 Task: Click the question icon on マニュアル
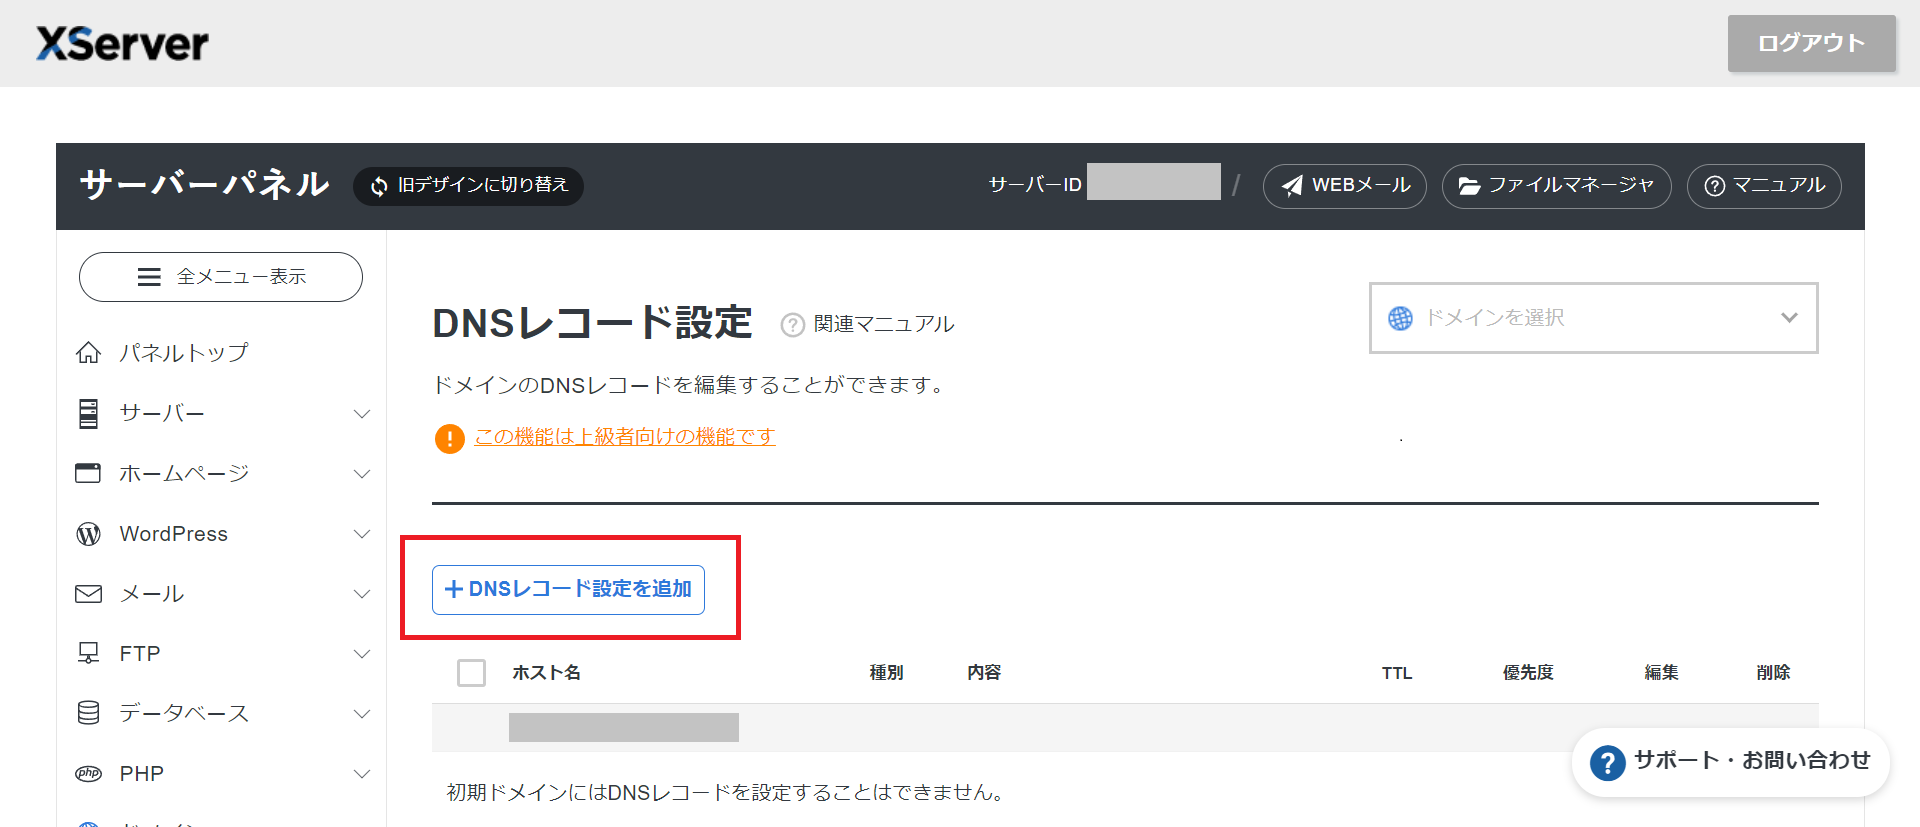coord(1714,186)
